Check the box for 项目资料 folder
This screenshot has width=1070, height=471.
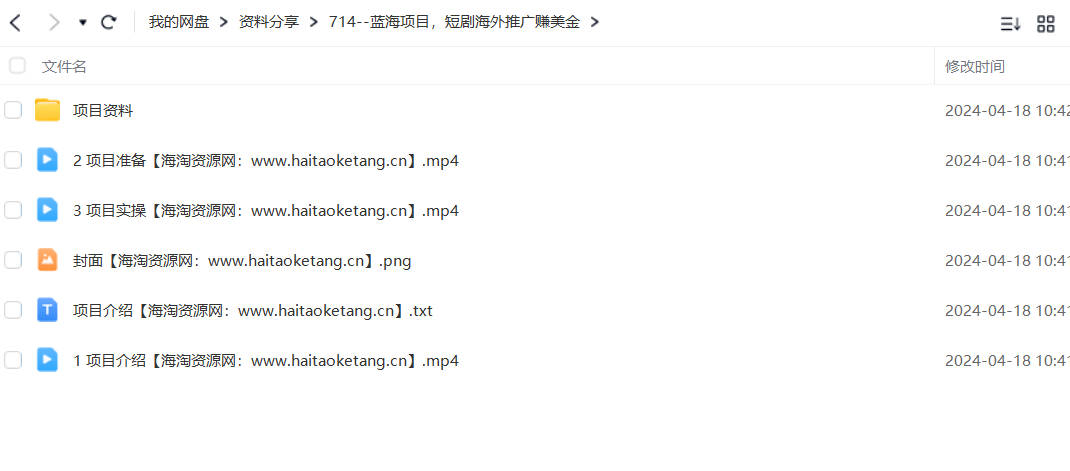coord(13,110)
